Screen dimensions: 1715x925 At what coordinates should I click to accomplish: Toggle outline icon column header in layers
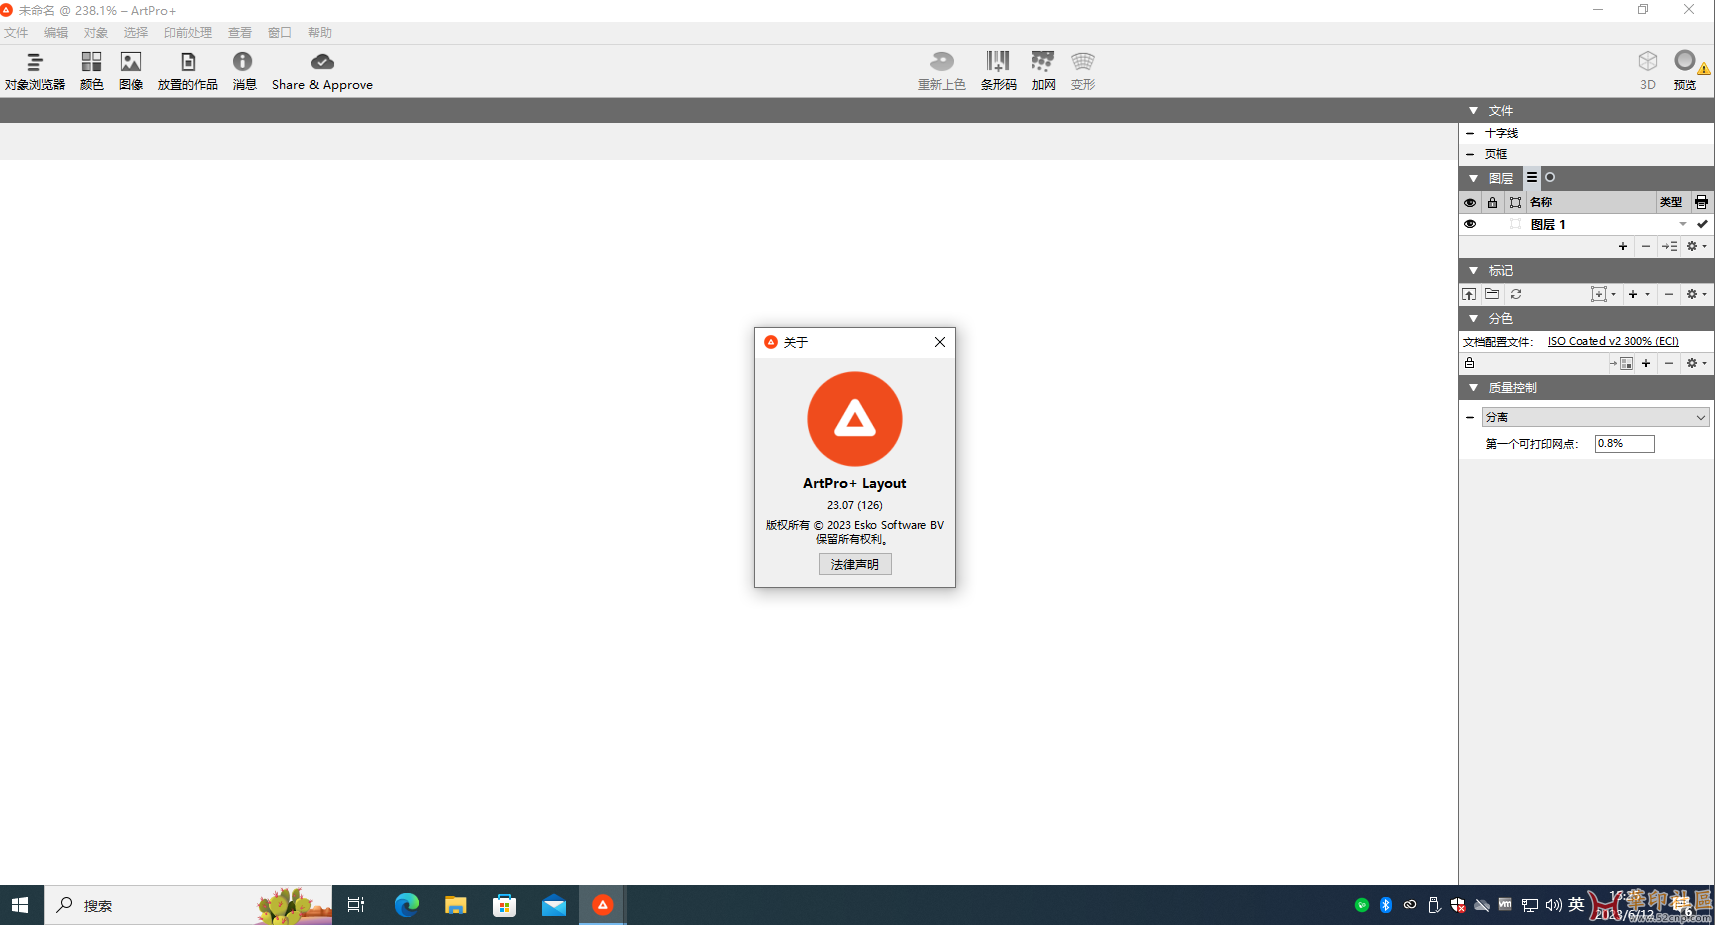(1516, 202)
